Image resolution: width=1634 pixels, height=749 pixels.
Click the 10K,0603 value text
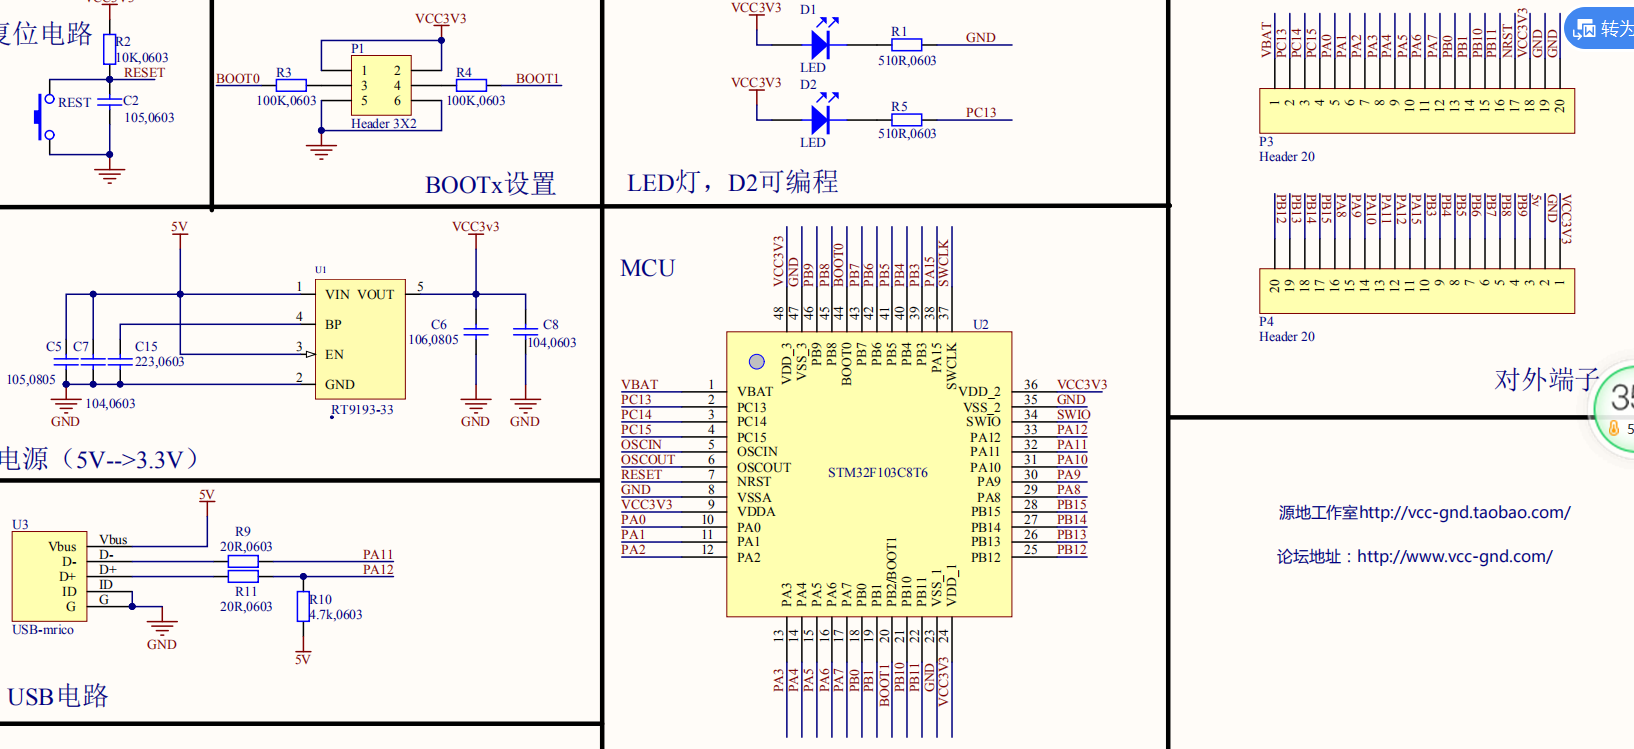(x=142, y=58)
